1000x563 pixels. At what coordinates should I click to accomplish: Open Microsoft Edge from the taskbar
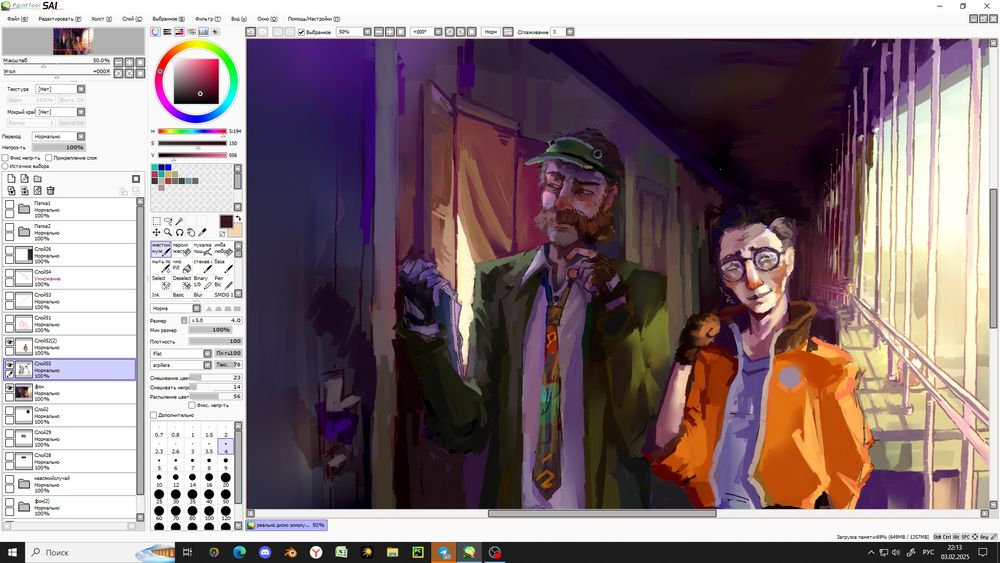(239, 552)
